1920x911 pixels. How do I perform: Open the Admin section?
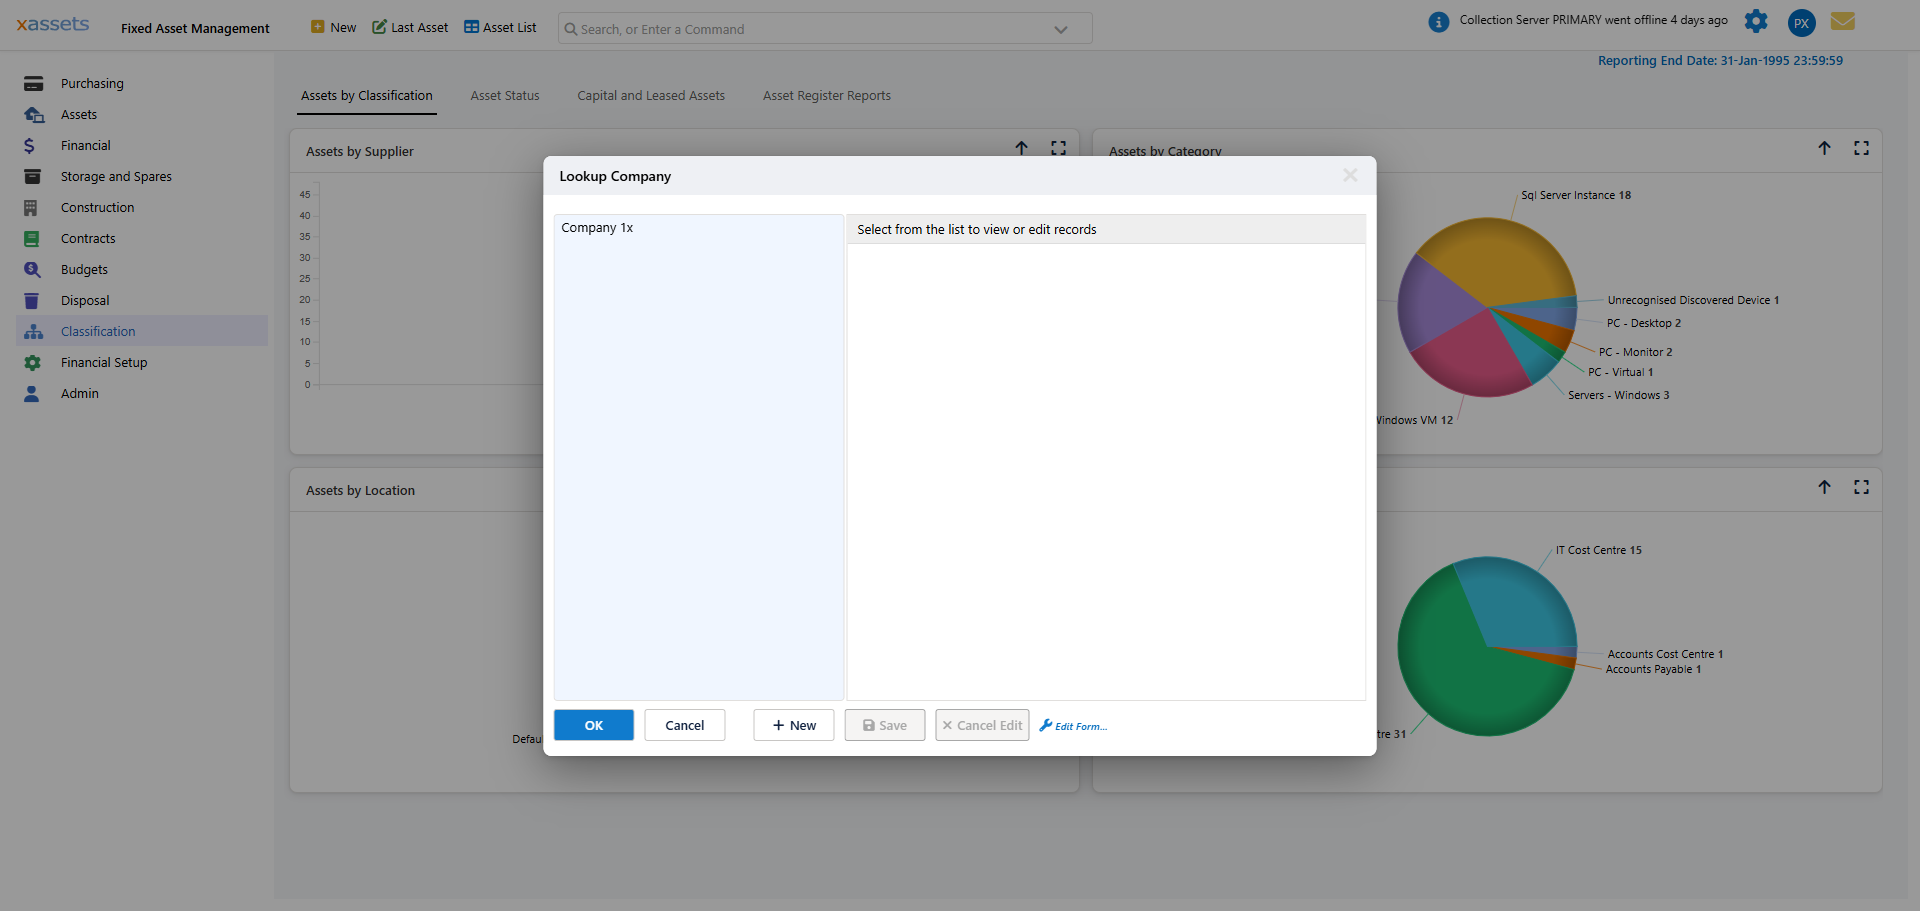tap(79, 393)
